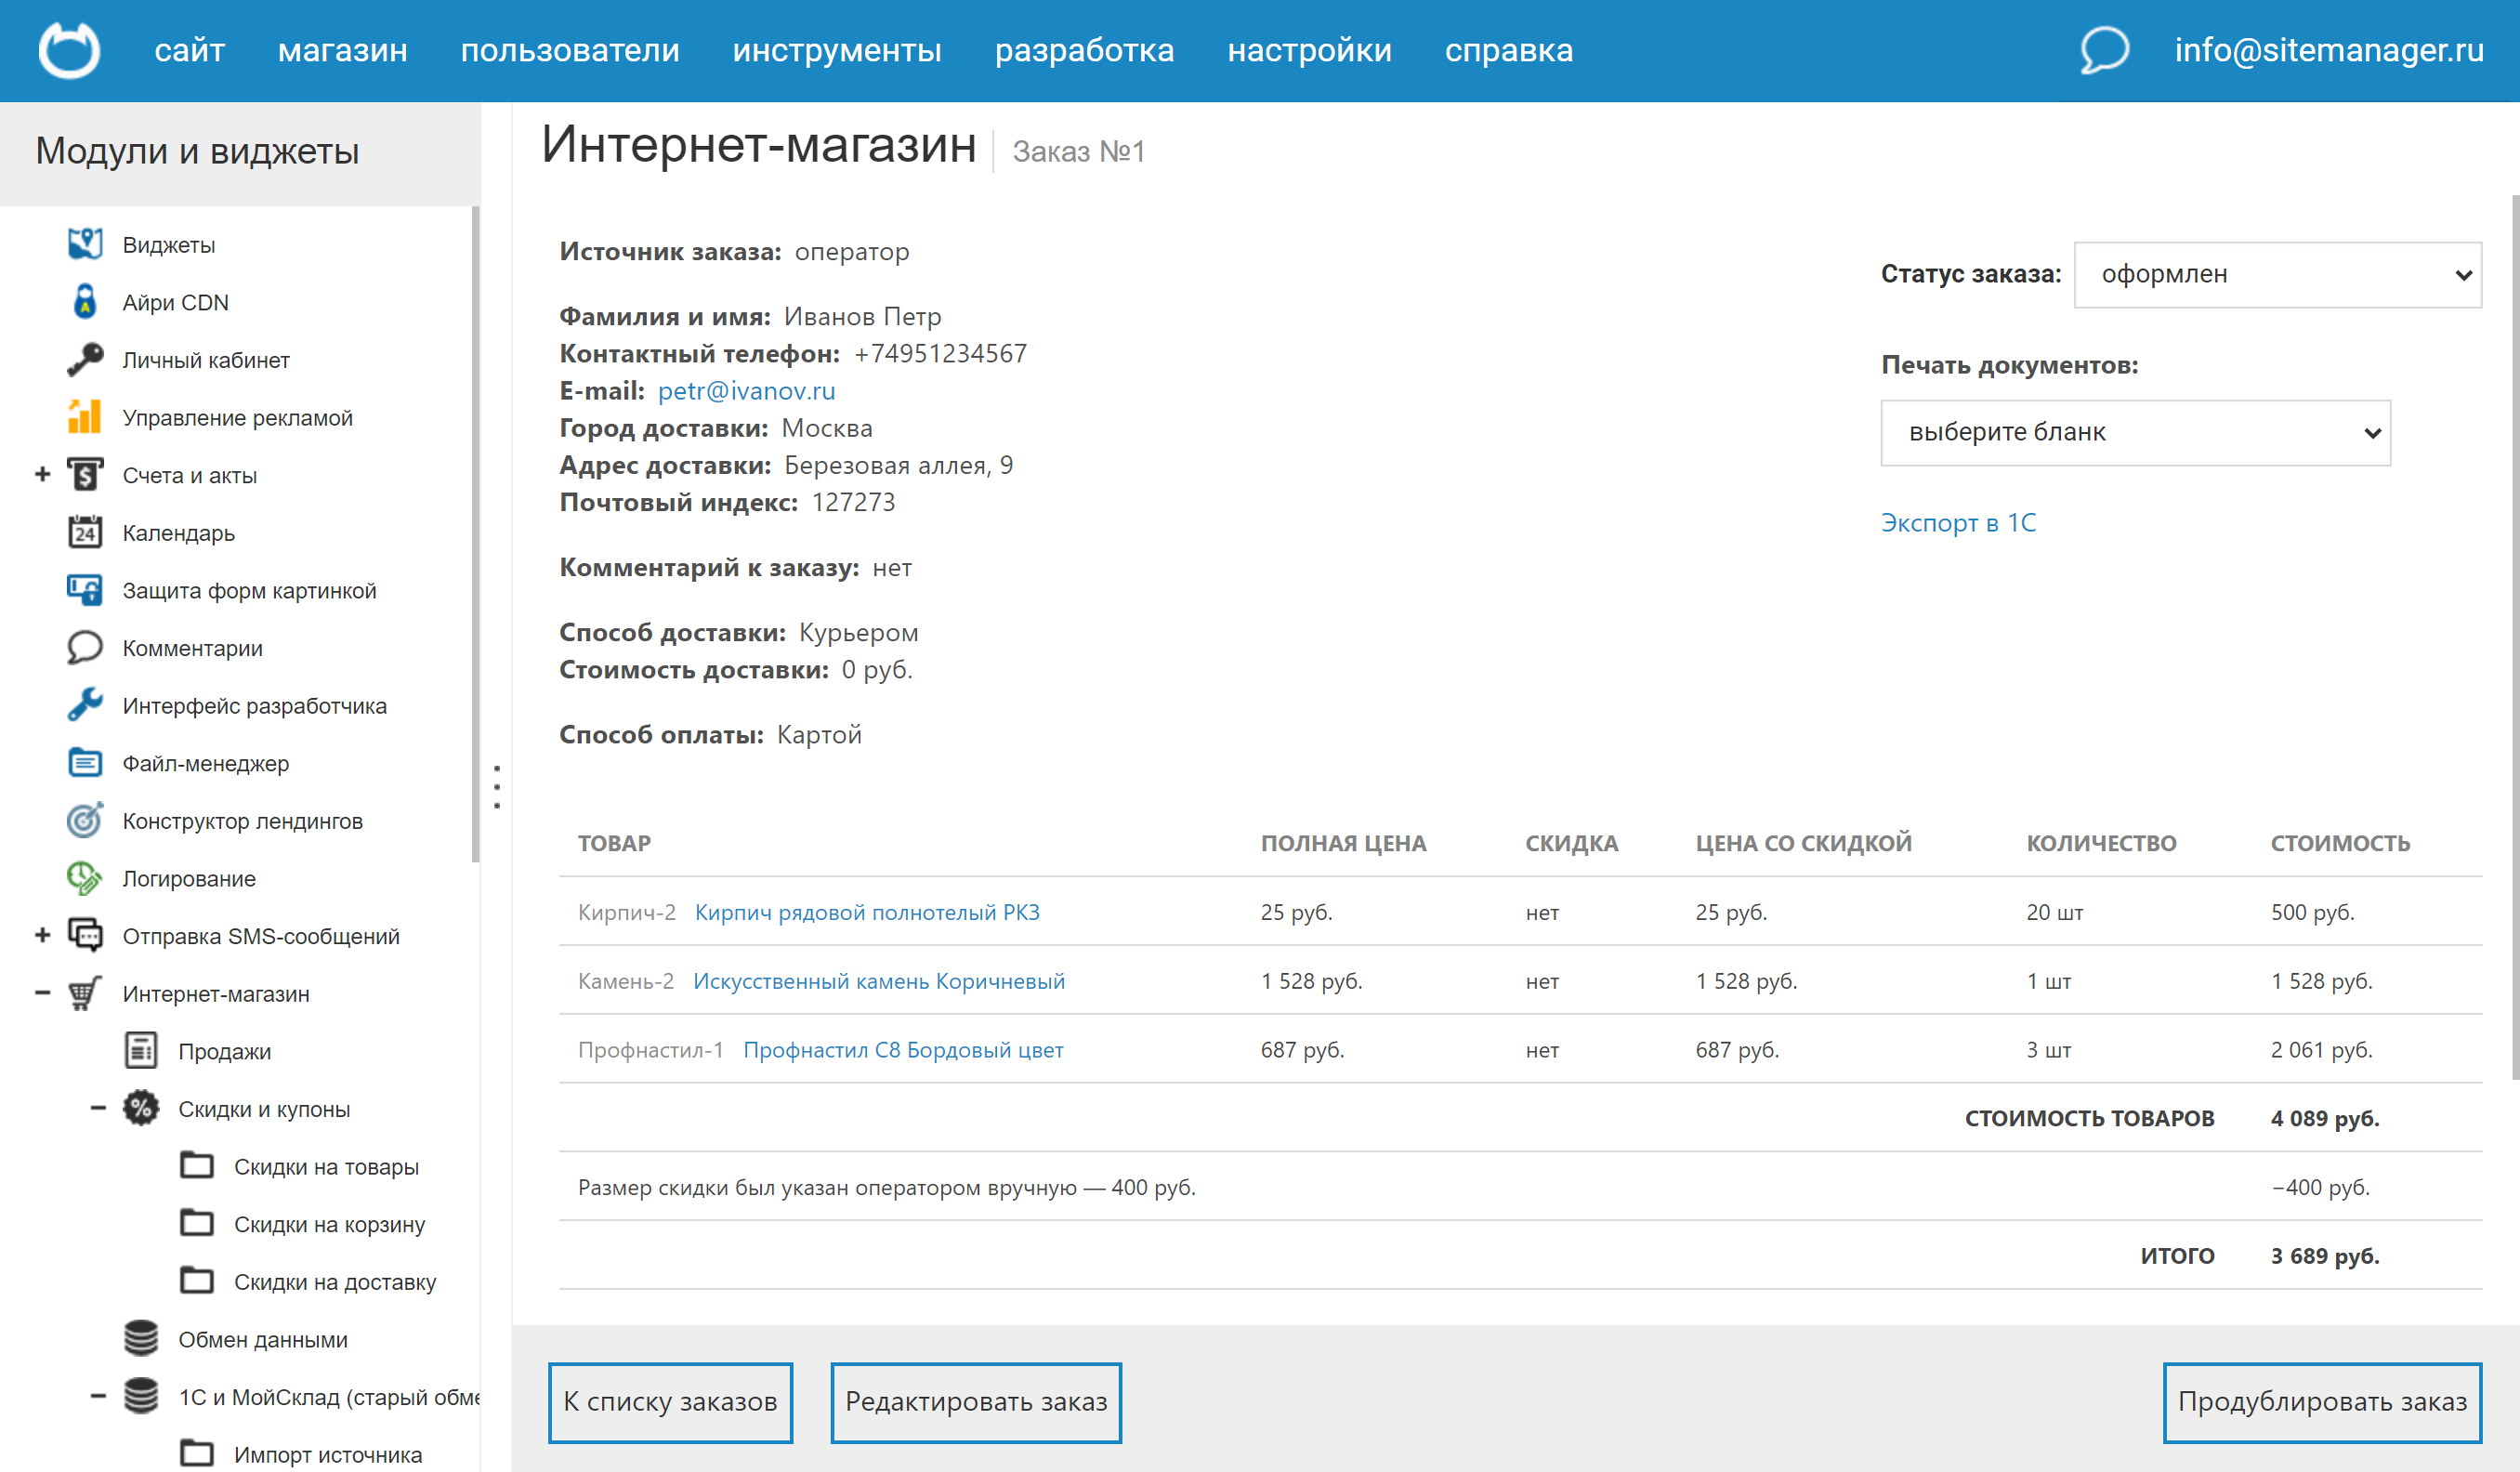Screen dimensions: 2520x1472
Task: Open the инструменты menu
Action: pos(837,50)
